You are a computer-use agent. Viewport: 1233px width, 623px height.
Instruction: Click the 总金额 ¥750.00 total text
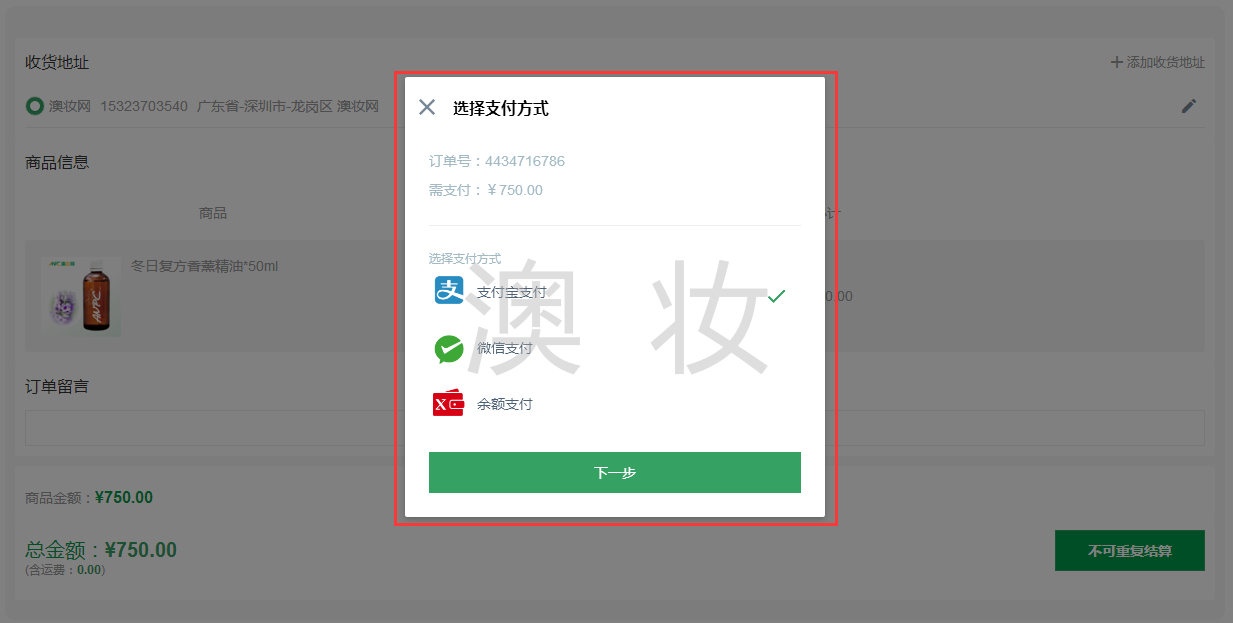[x=101, y=550]
